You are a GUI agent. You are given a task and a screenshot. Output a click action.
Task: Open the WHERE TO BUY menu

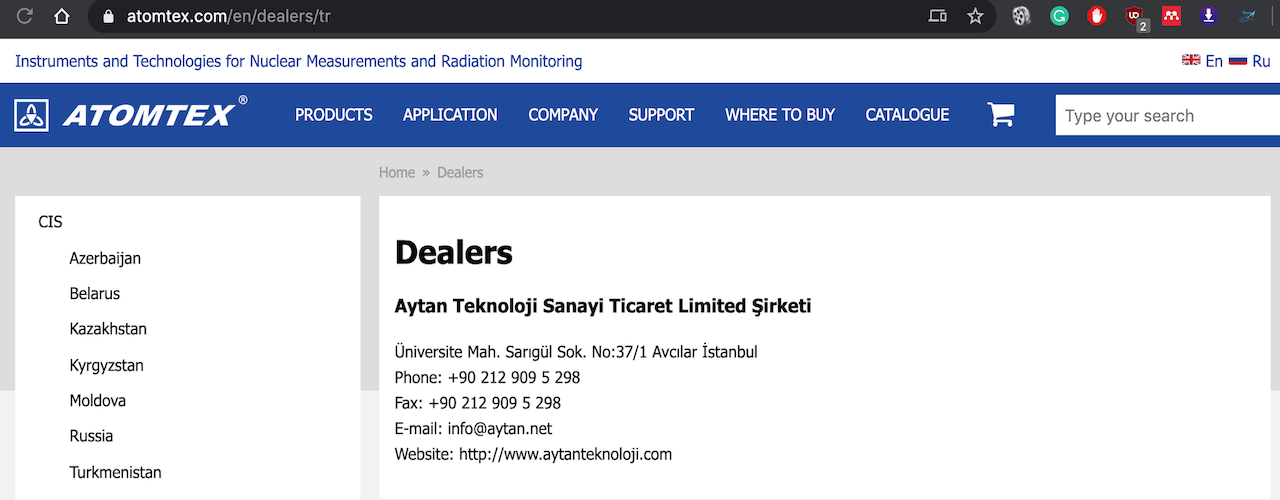pos(780,115)
